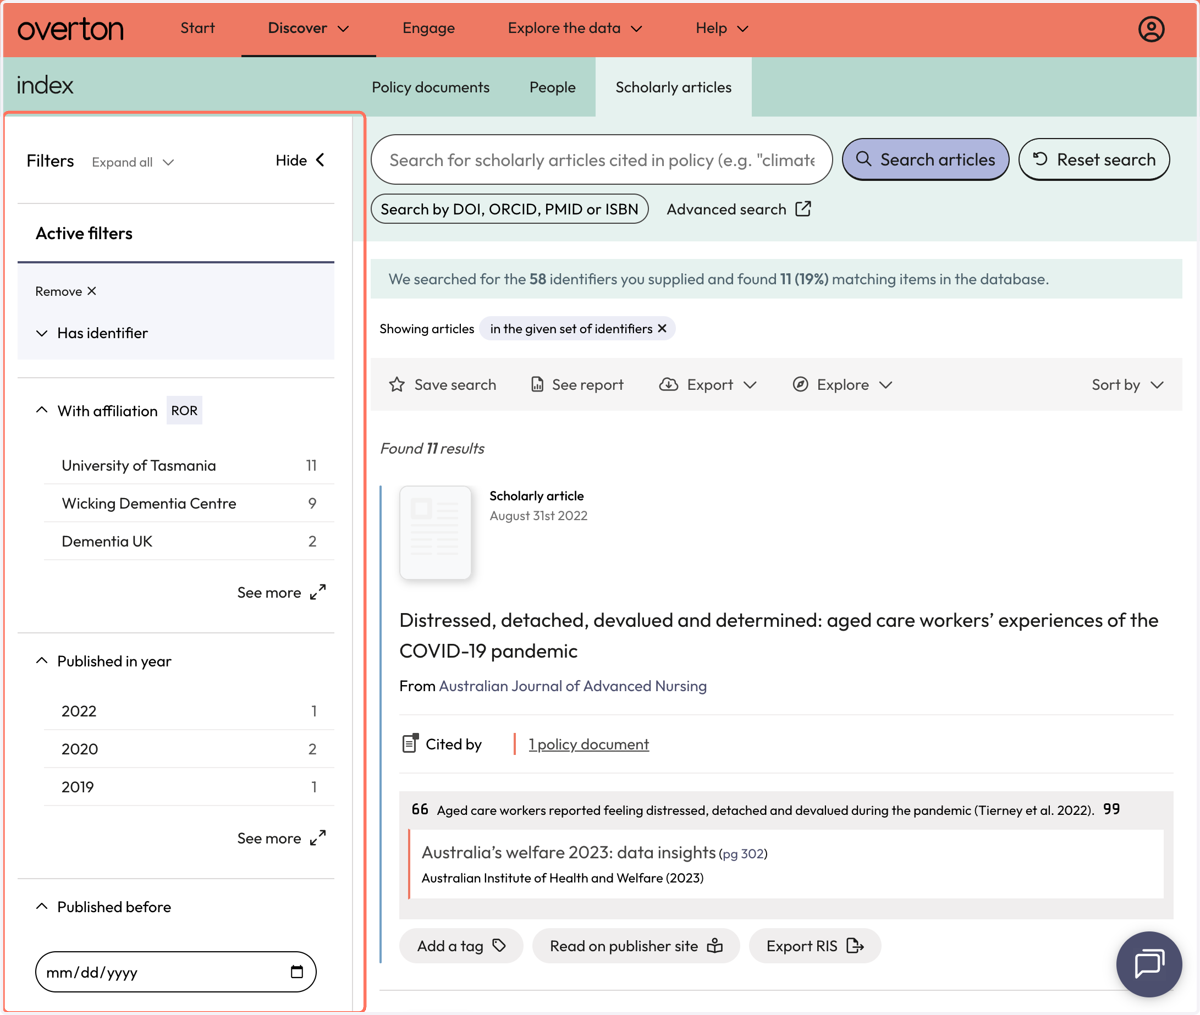
Task: Click the Search articles button
Action: pyautogui.click(x=926, y=160)
